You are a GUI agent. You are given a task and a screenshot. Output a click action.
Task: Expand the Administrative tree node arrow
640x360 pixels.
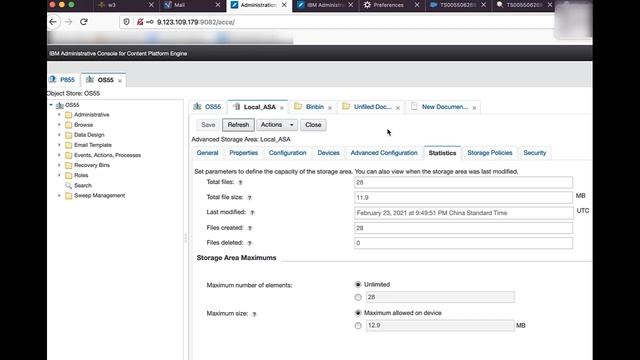coord(59,115)
